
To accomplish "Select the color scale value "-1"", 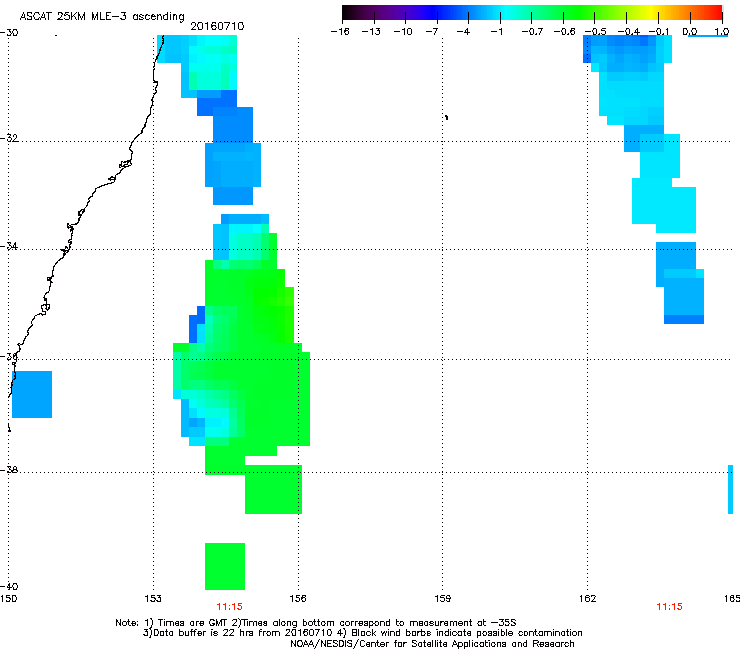I will click(496, 32).
